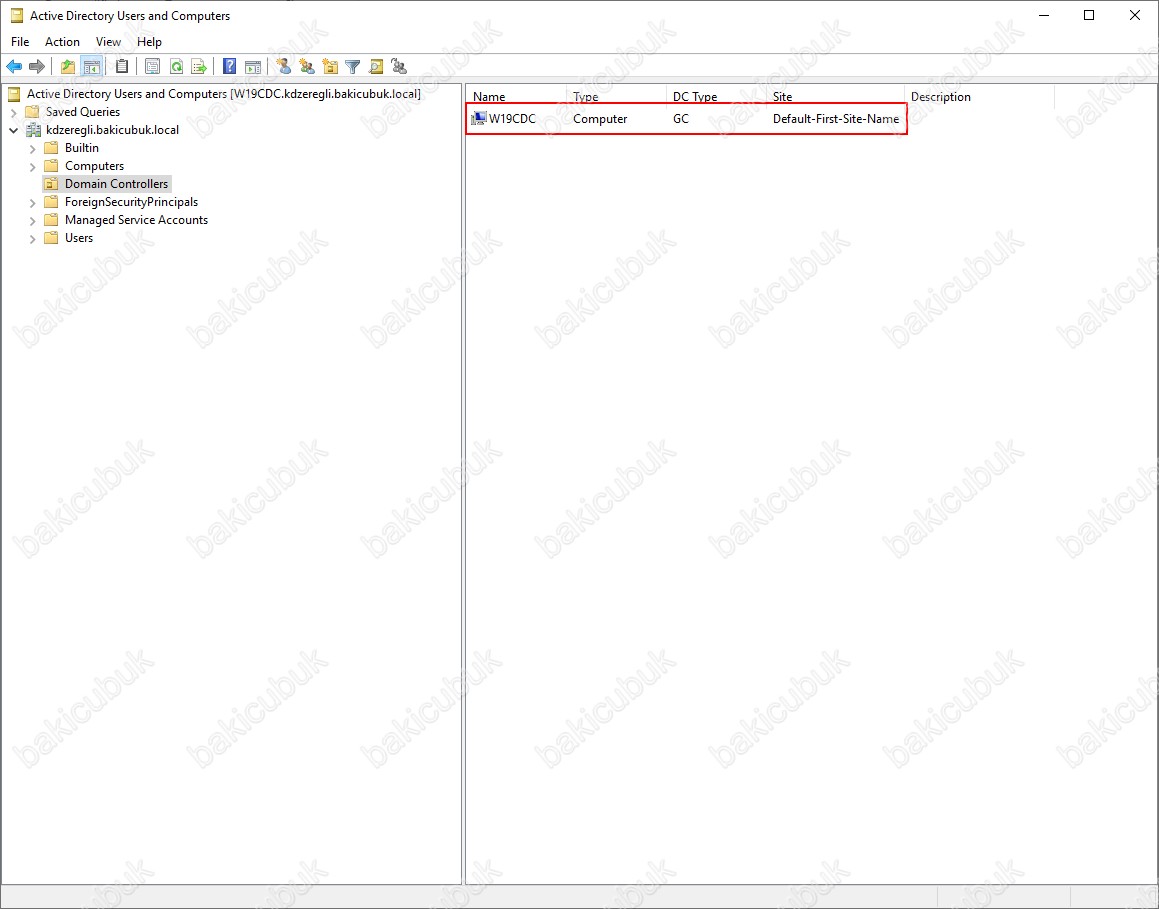Viewport: 1159px width, 909px height.
Task: Click the Back arrow toolbar icon
Action: pyautogui.click(x=14, y=67)
